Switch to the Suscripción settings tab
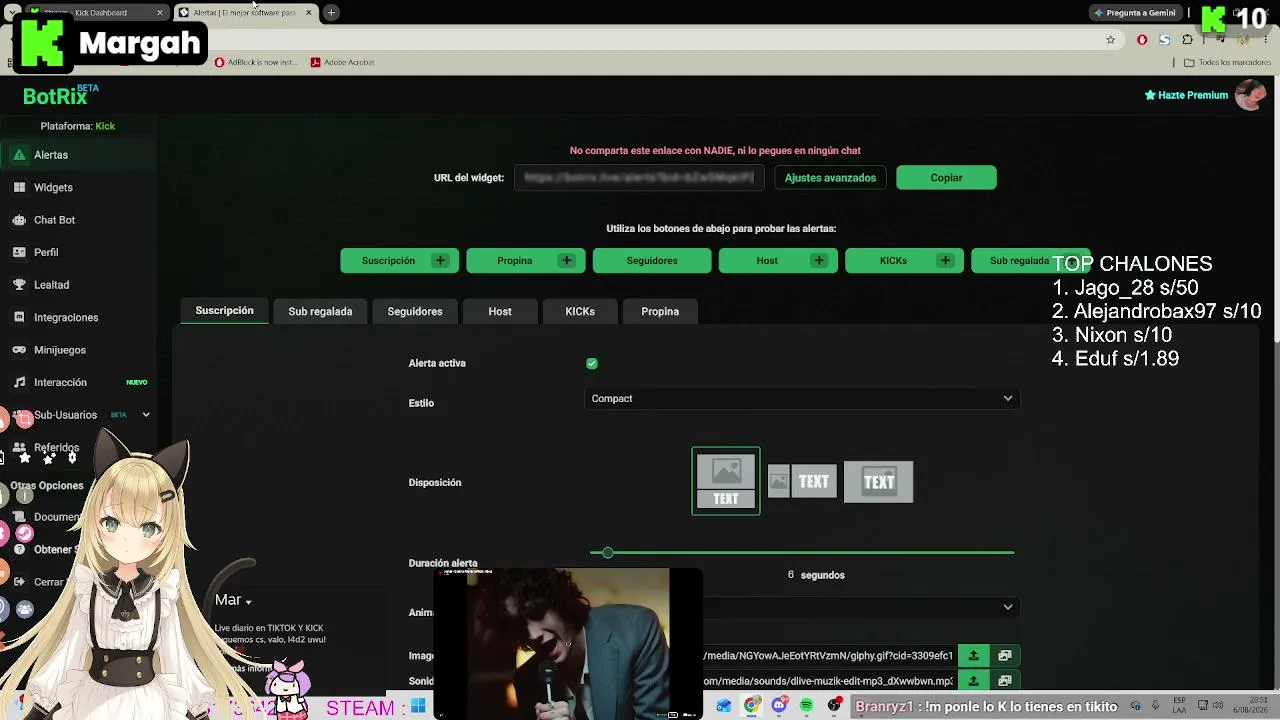1280x720 pixels. pyautogui.click(x=225, y=311)
